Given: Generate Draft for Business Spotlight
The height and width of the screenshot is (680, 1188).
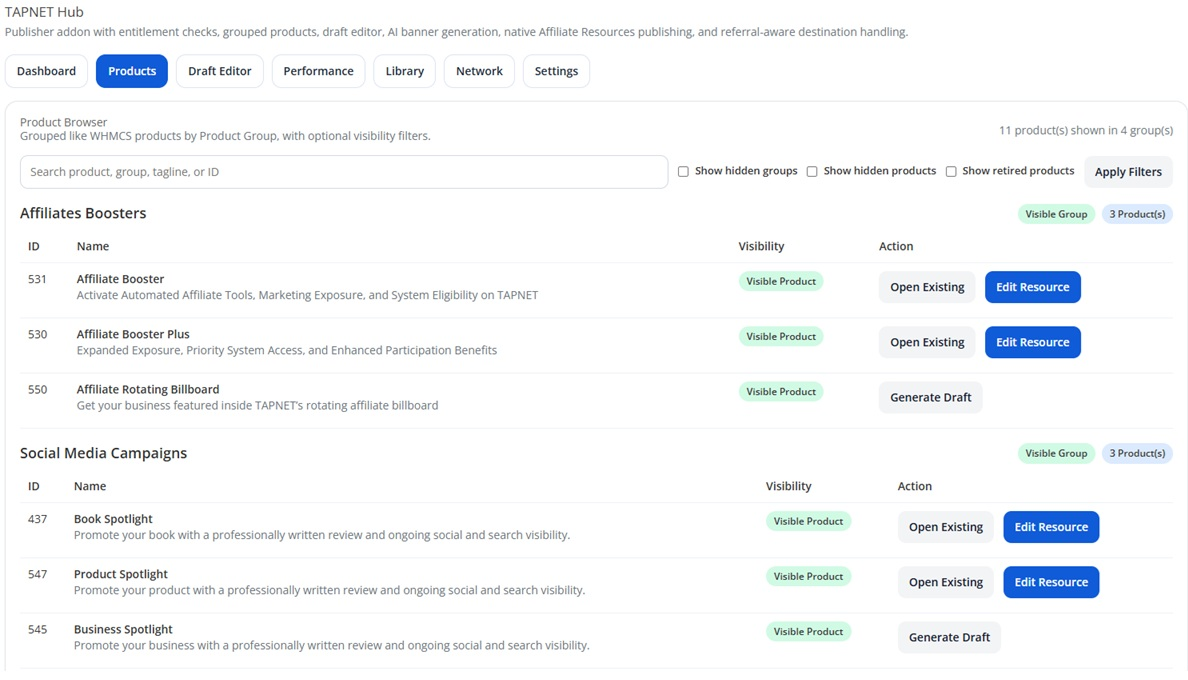Looking at the screenshot, I should pyautogui.click(x=948, y=637).
